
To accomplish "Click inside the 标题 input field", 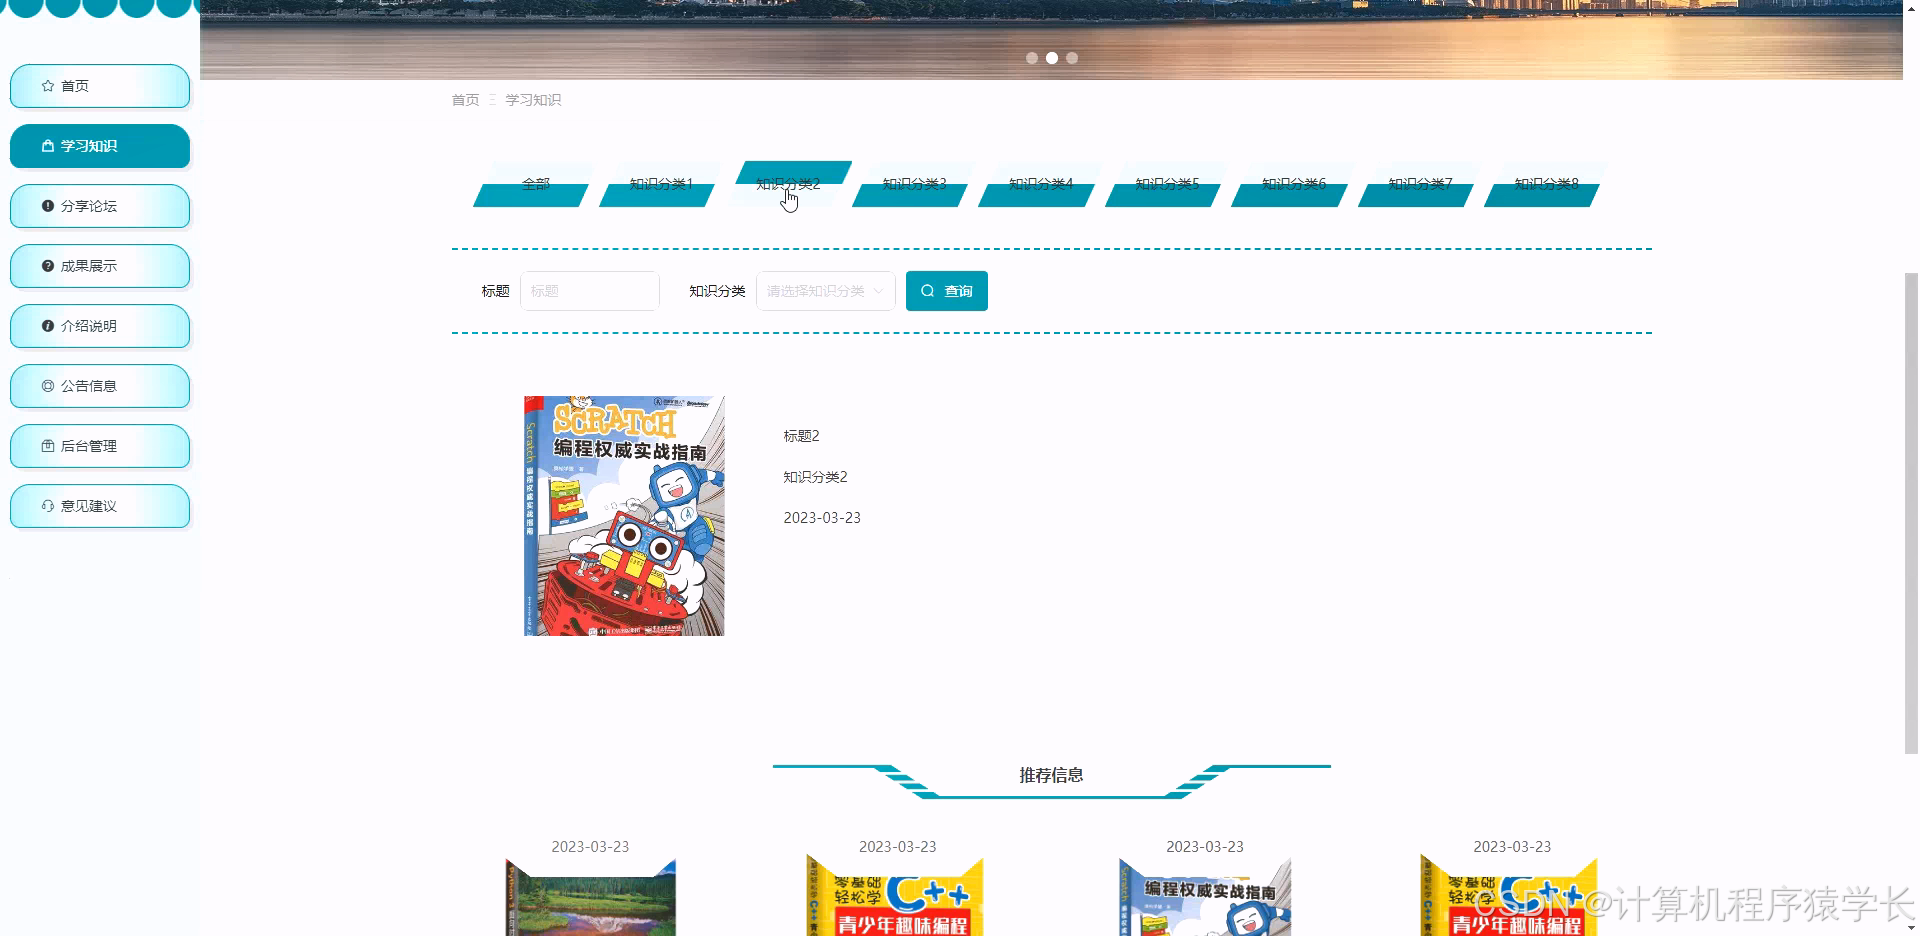I will pos(589,291).
